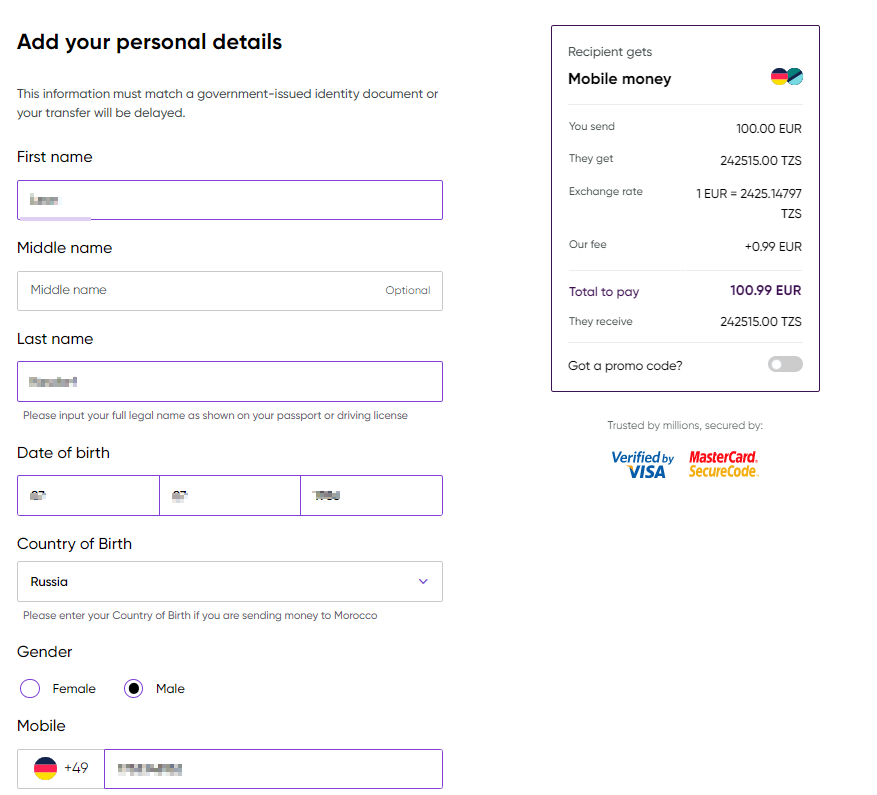Select the Female gender option
The height and width of the screenshot is (795, 877).
[x=30, y=688]
